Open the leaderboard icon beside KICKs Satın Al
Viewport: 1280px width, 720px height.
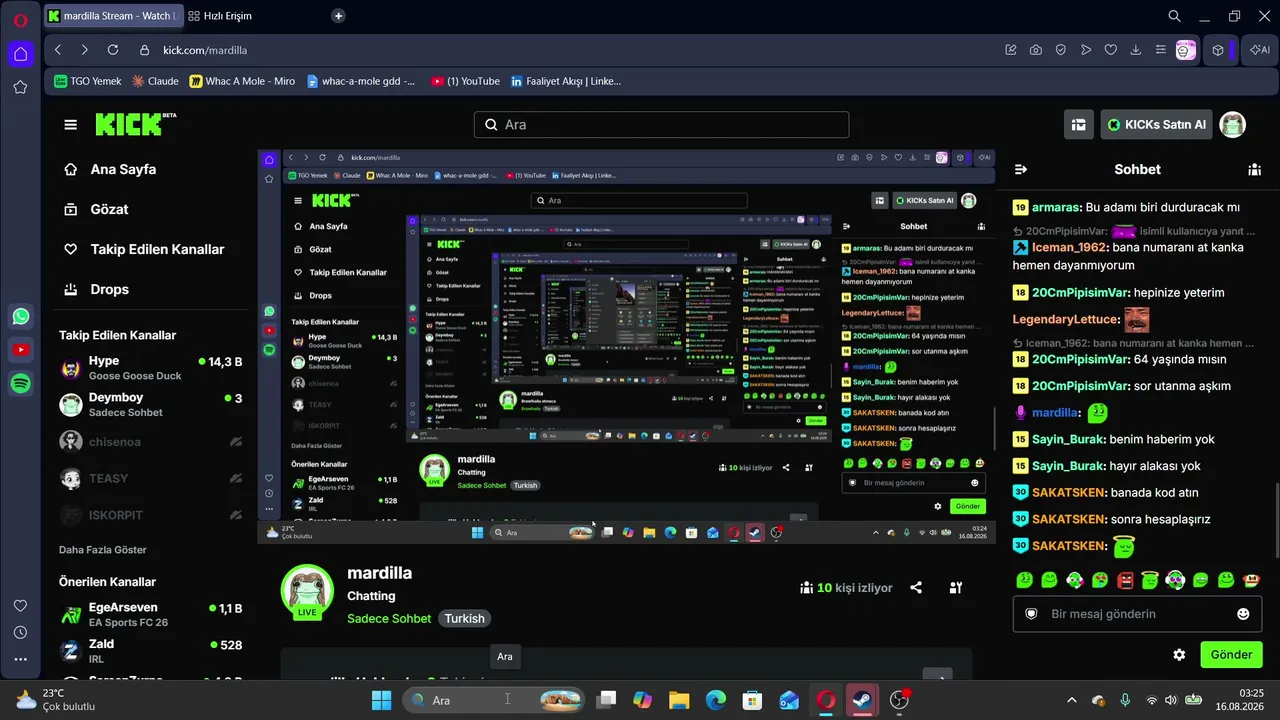(x=1078, y=124)
